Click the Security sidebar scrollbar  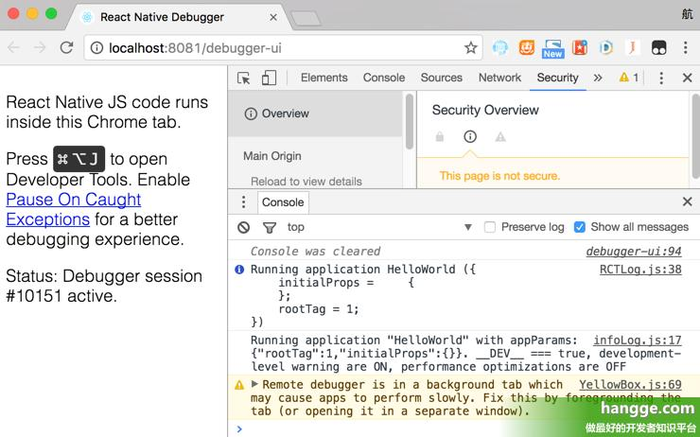click(x=409, y=121)
